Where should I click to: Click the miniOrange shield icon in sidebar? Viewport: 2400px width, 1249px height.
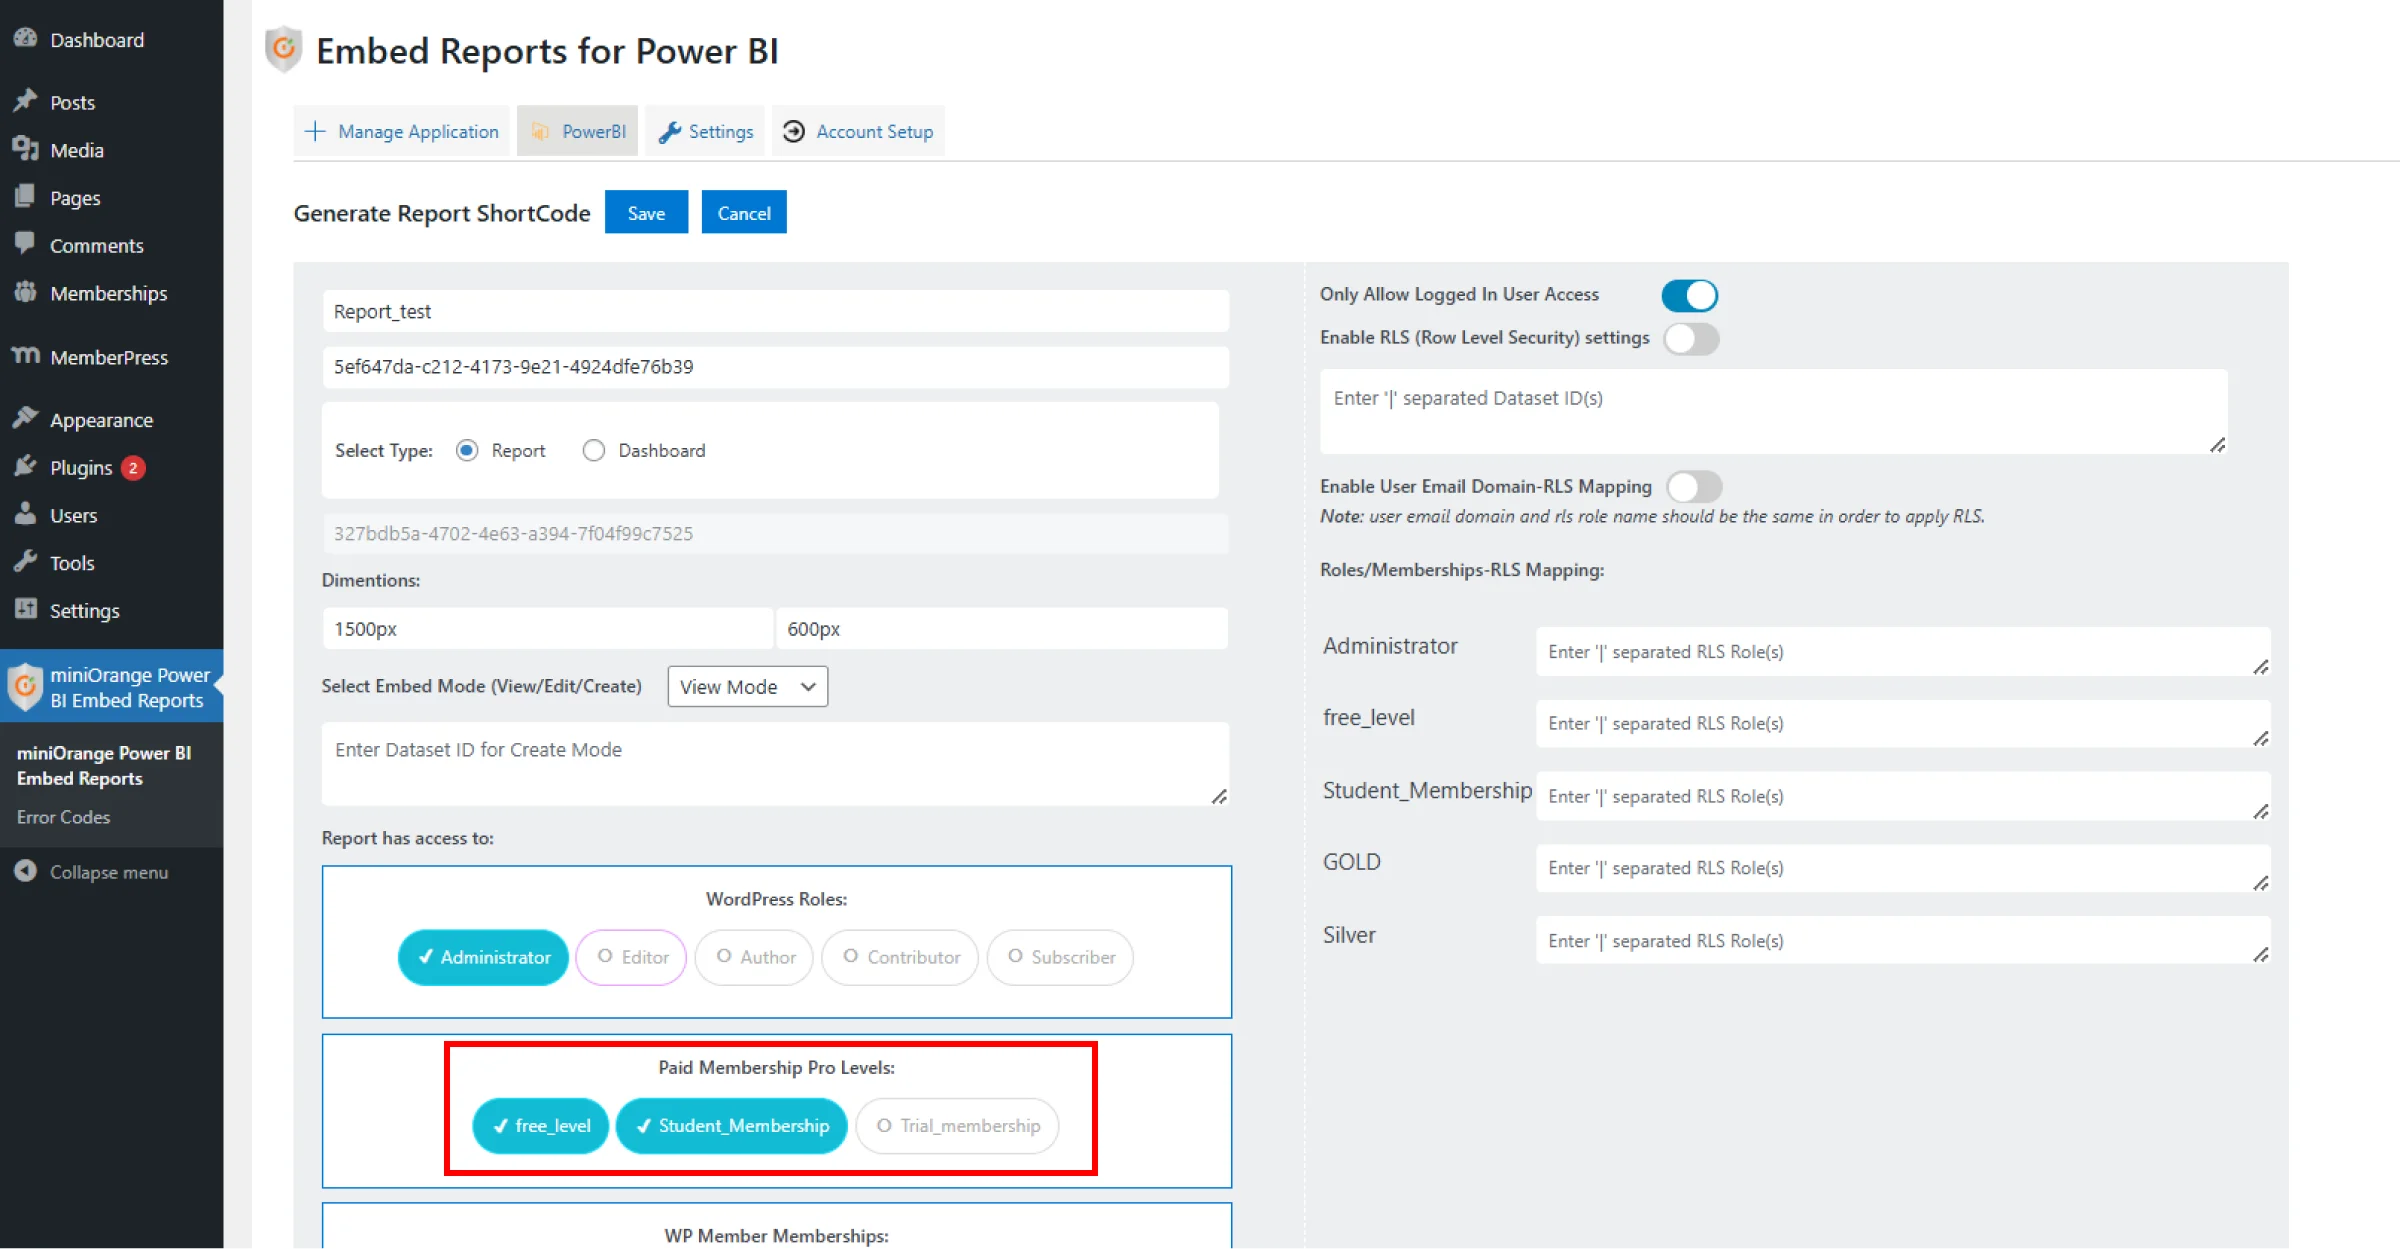tap(25, 687)
